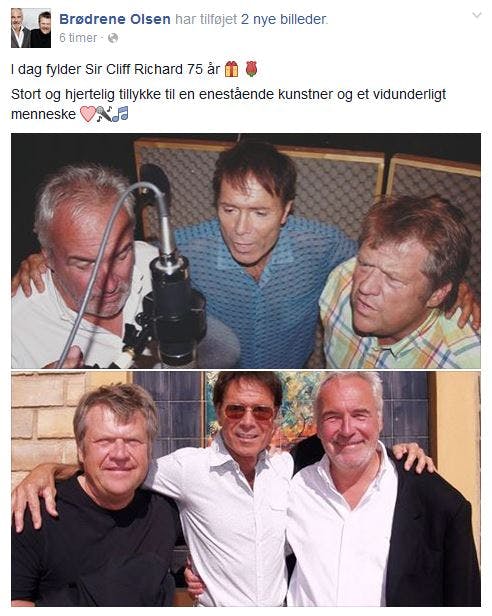Open the top recording studio photo
This screenshot has height=616, width=492.
(246, 251)
